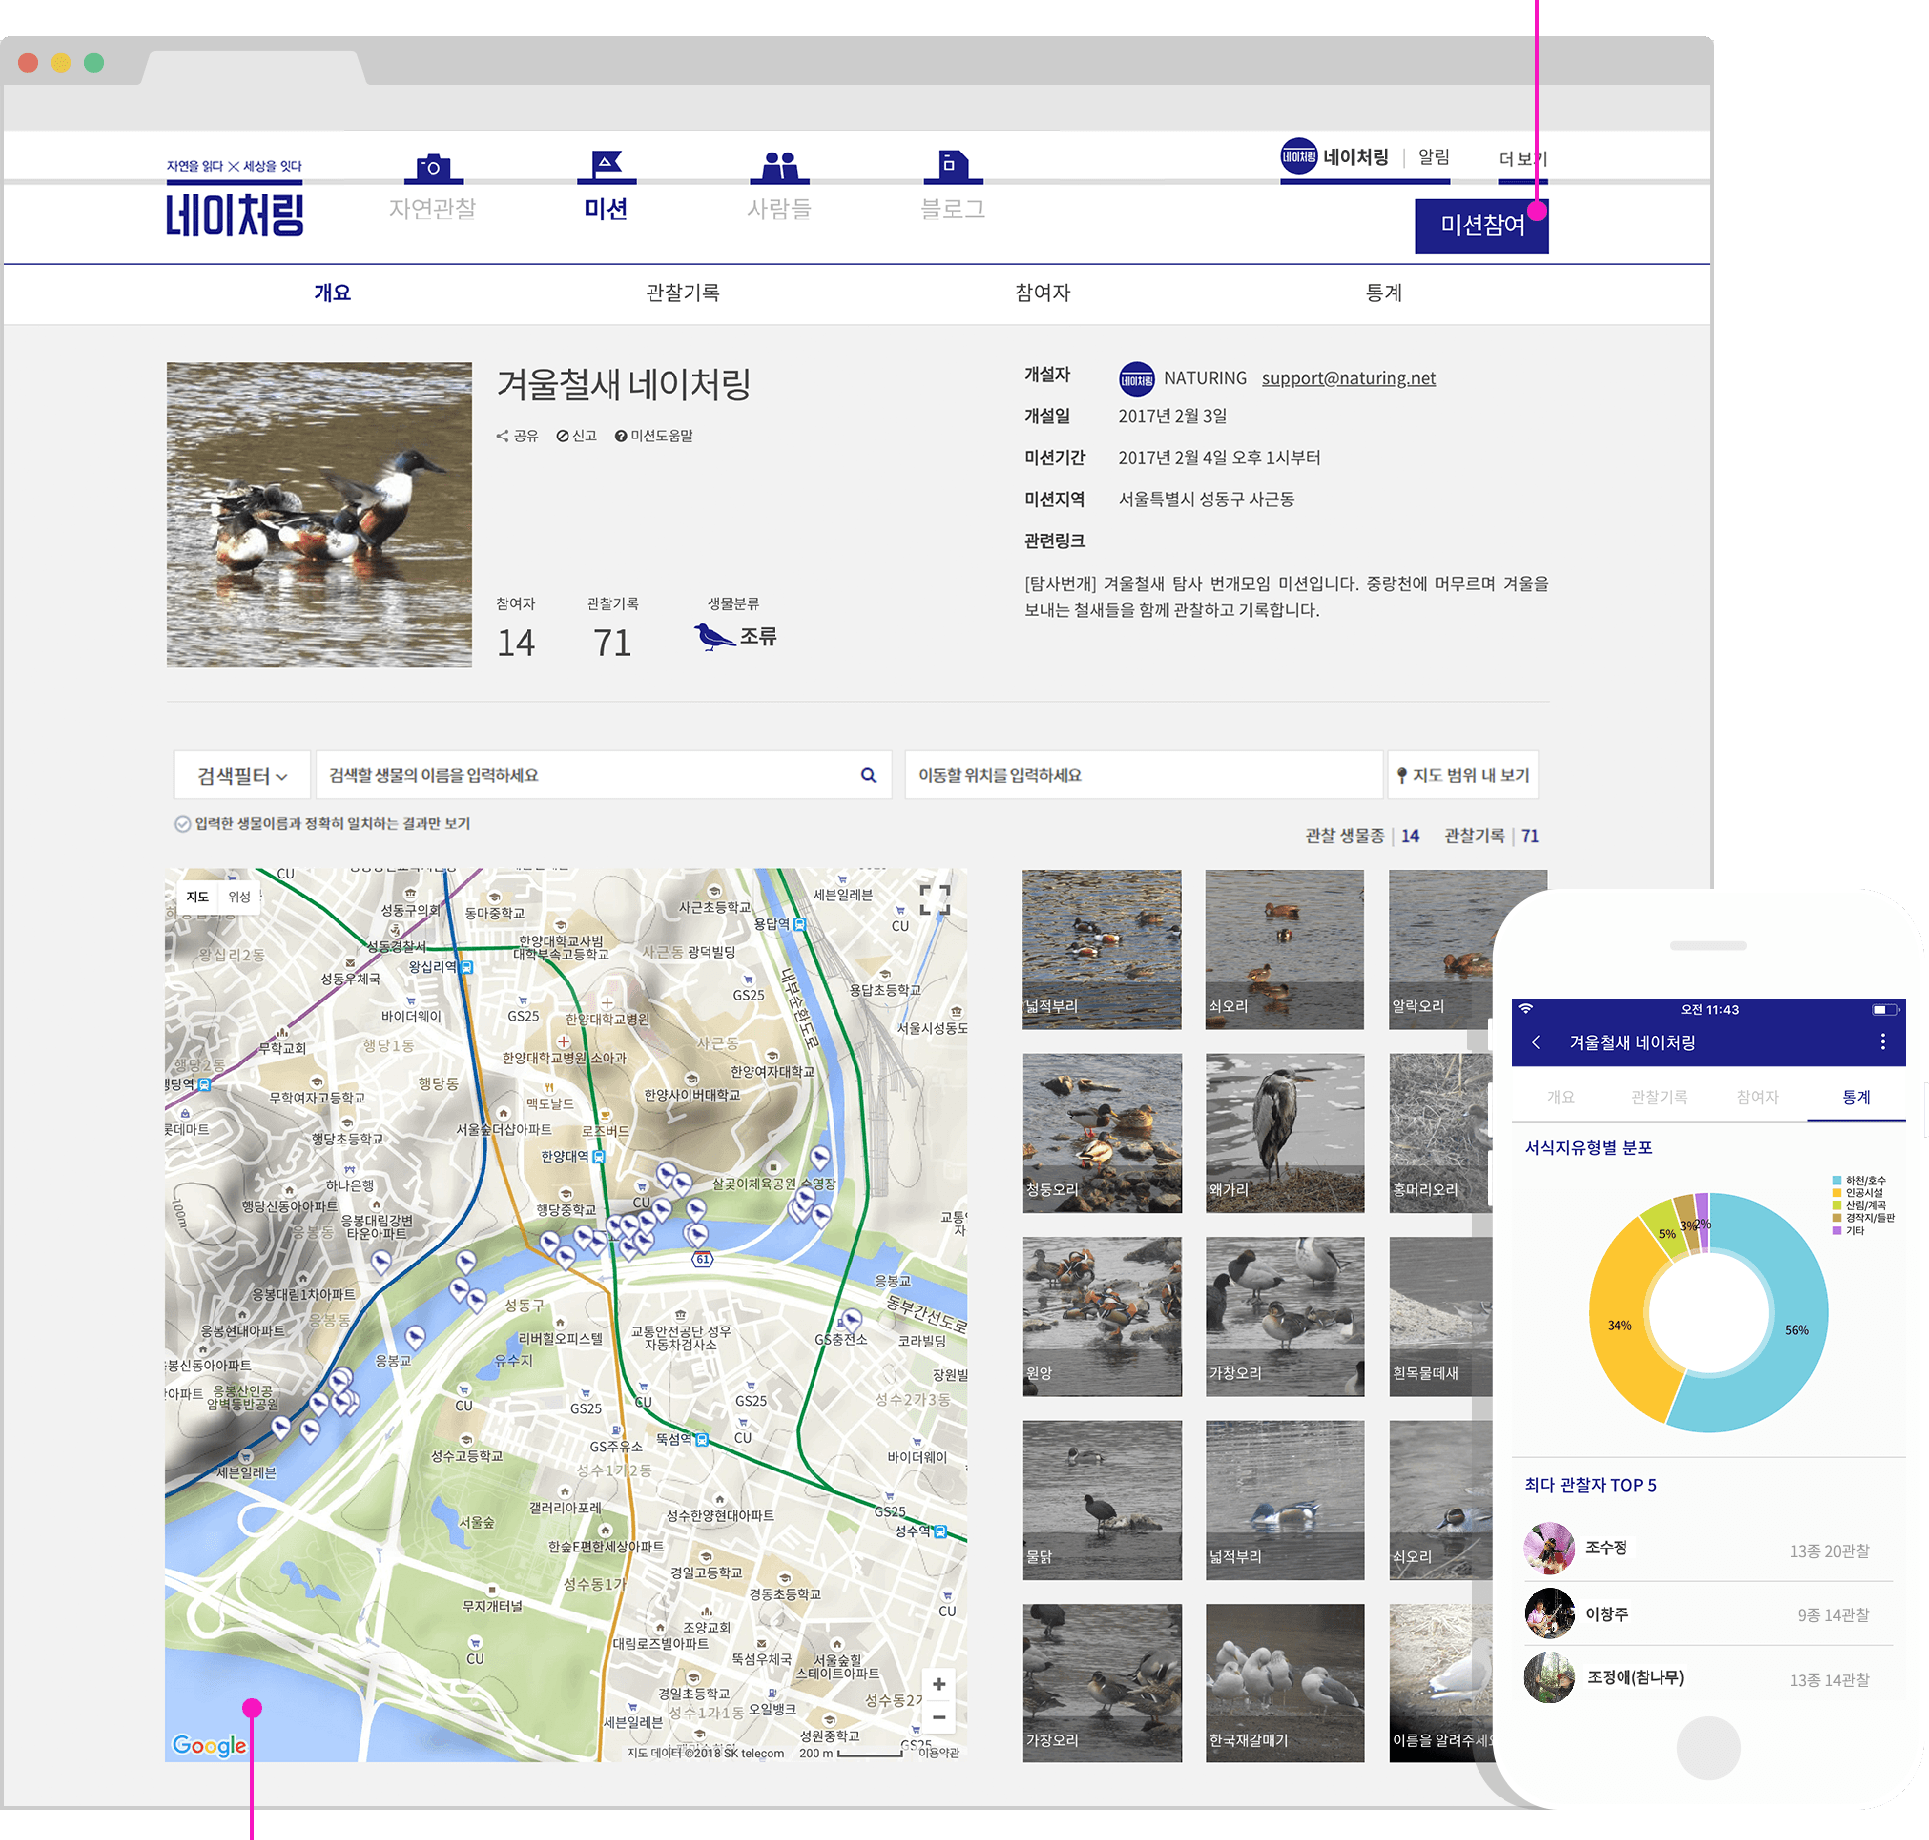
Task: Open the three-dot menu in phone header
Action: click(1882, 1042)
